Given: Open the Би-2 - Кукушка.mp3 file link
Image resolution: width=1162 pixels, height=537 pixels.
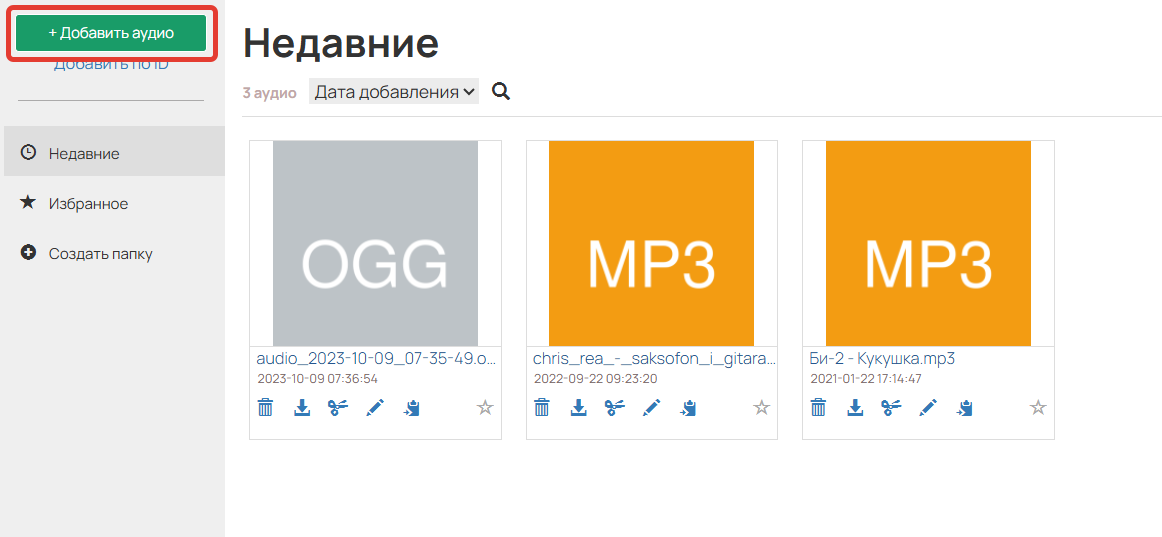Looking at the screenshot, I should coord(882,359).
